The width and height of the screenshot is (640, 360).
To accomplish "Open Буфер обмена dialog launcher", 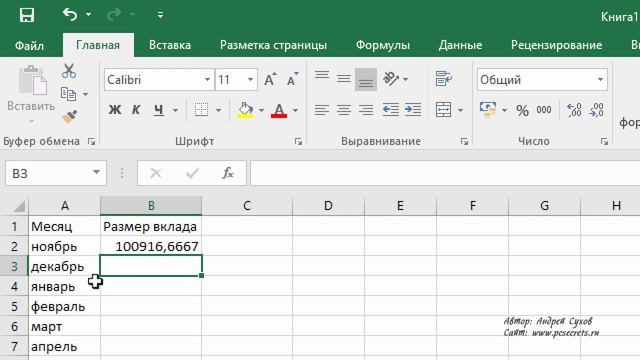I will 91,142.
